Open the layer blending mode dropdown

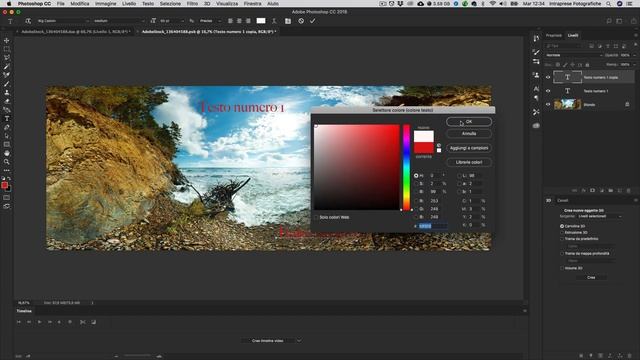click(x=574, y=55)
